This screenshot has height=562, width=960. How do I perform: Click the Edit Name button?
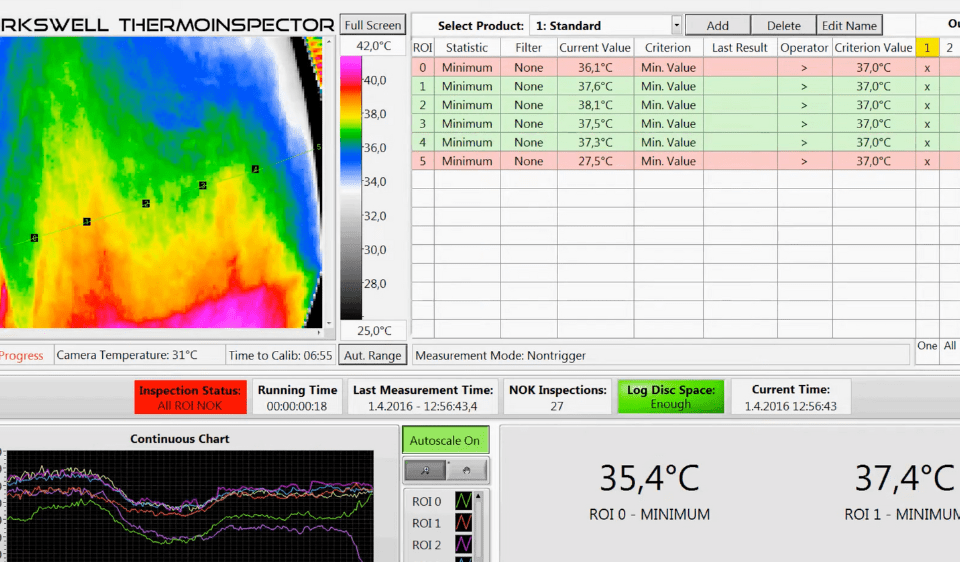point(849,26)
